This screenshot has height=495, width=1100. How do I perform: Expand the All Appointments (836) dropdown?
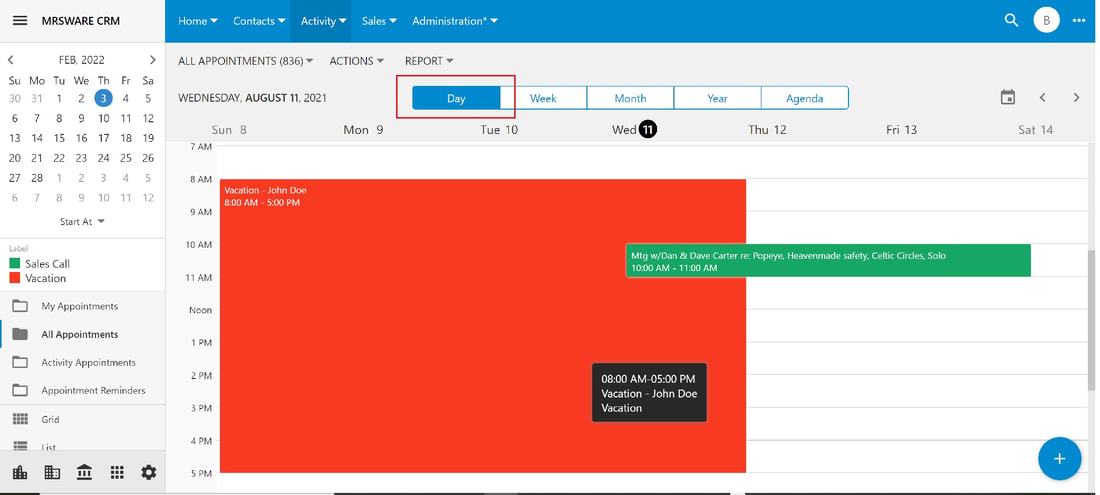point(246,61)
